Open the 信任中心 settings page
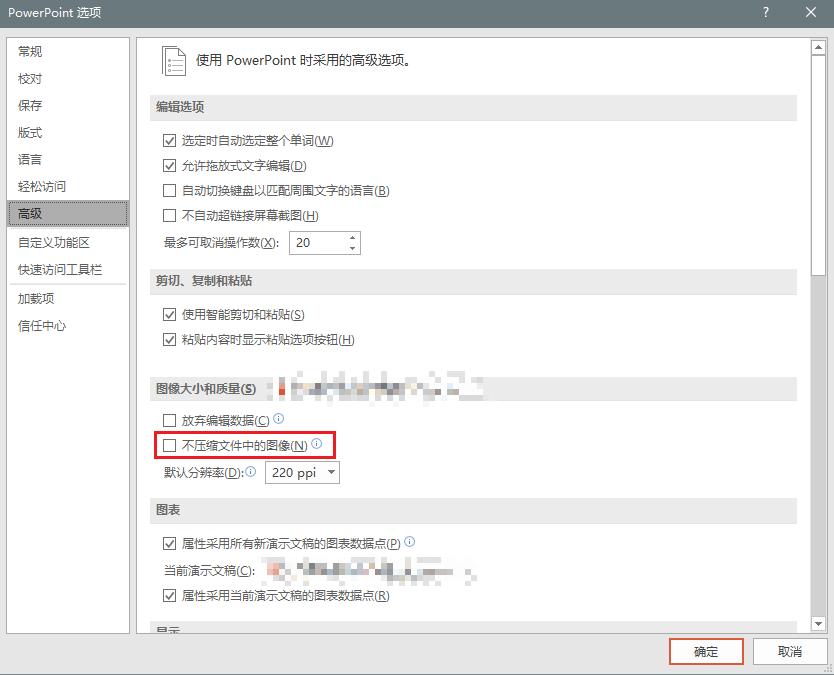 coord(42,324)
